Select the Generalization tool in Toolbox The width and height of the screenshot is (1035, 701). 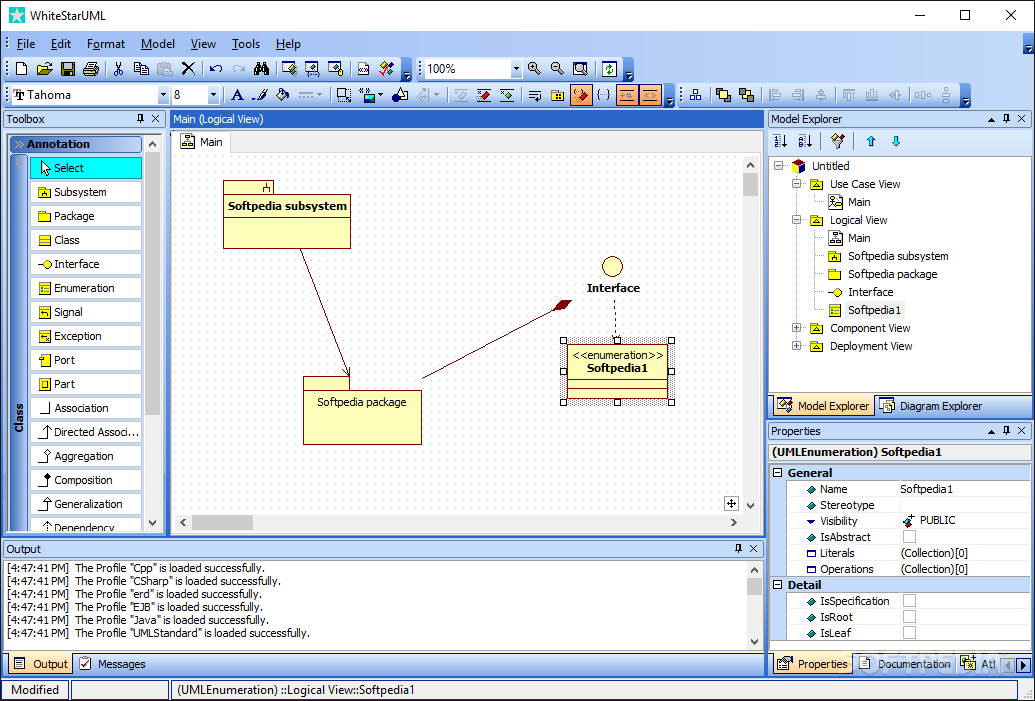click(86, 504)
